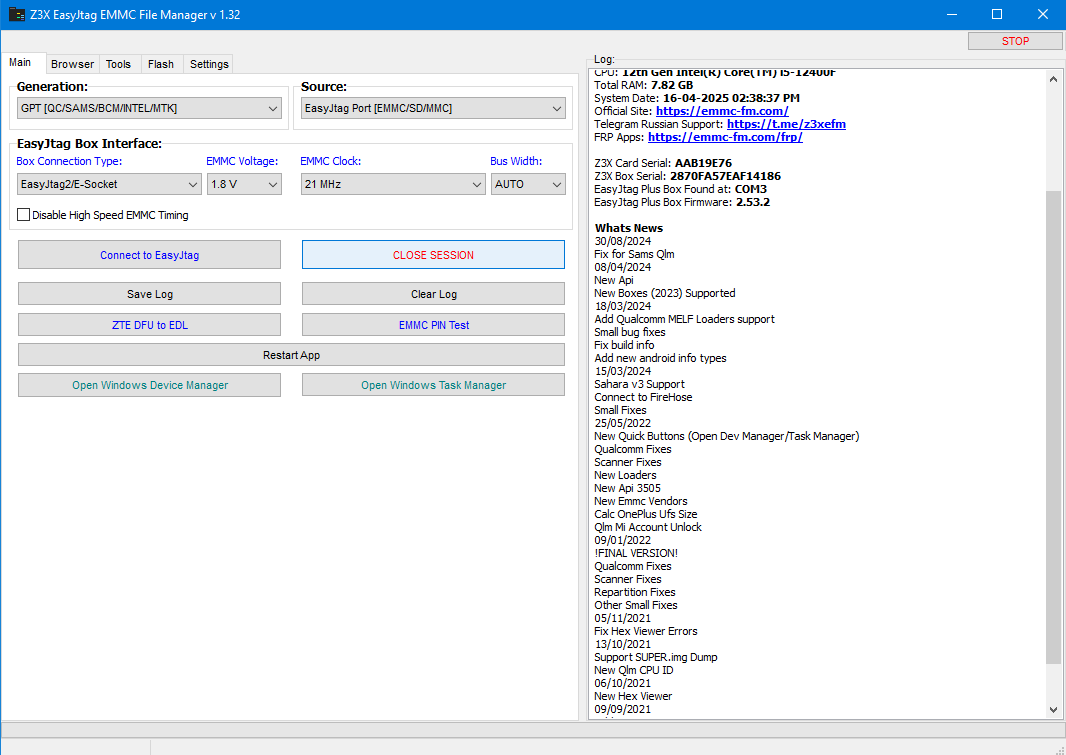Image resolution: width=1066 pixels, height=755 pixels.
Task: Maximize the EMMC File Manager window
Action: point(997,14)
